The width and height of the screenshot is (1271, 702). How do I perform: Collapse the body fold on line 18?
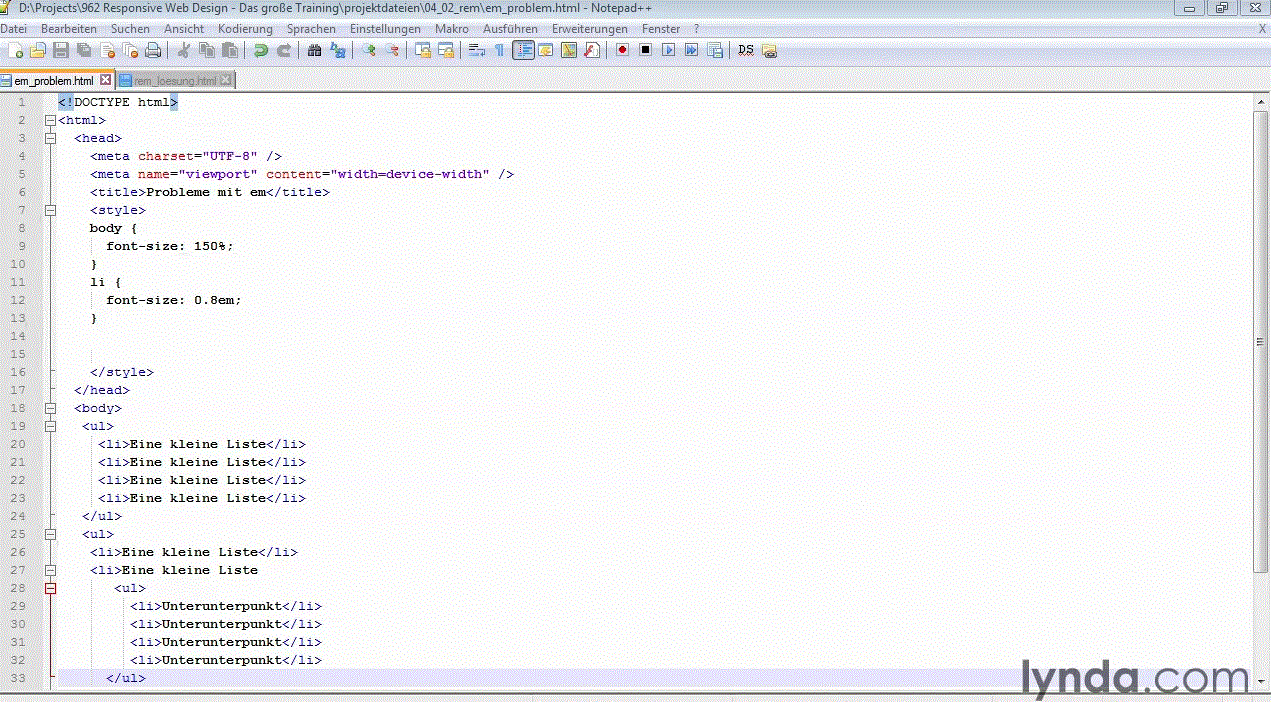click(50, 408)
